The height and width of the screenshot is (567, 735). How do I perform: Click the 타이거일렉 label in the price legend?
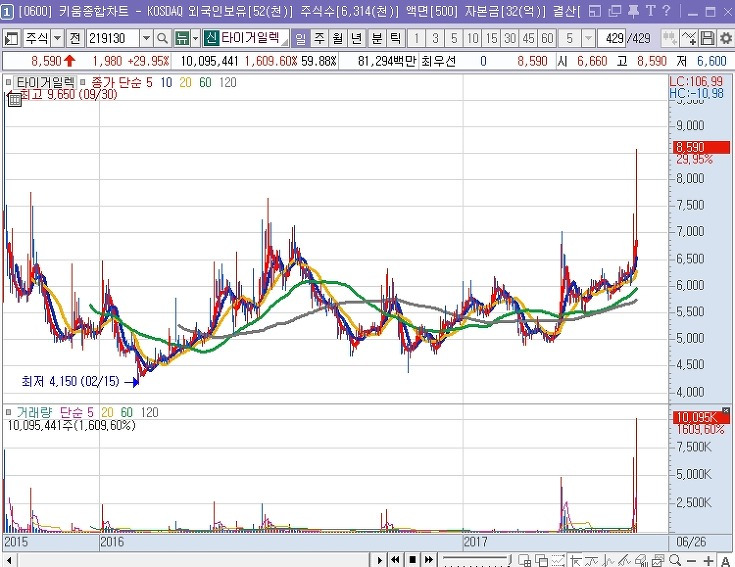click(x=45, y=82)
